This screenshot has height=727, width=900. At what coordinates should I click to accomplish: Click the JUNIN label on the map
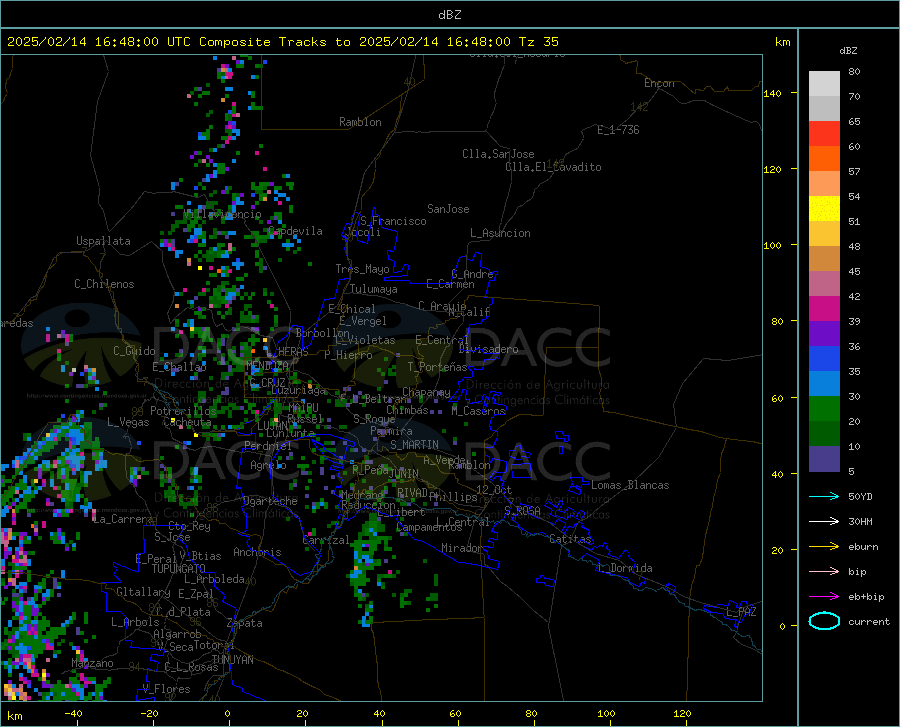(x=404, y=473)
